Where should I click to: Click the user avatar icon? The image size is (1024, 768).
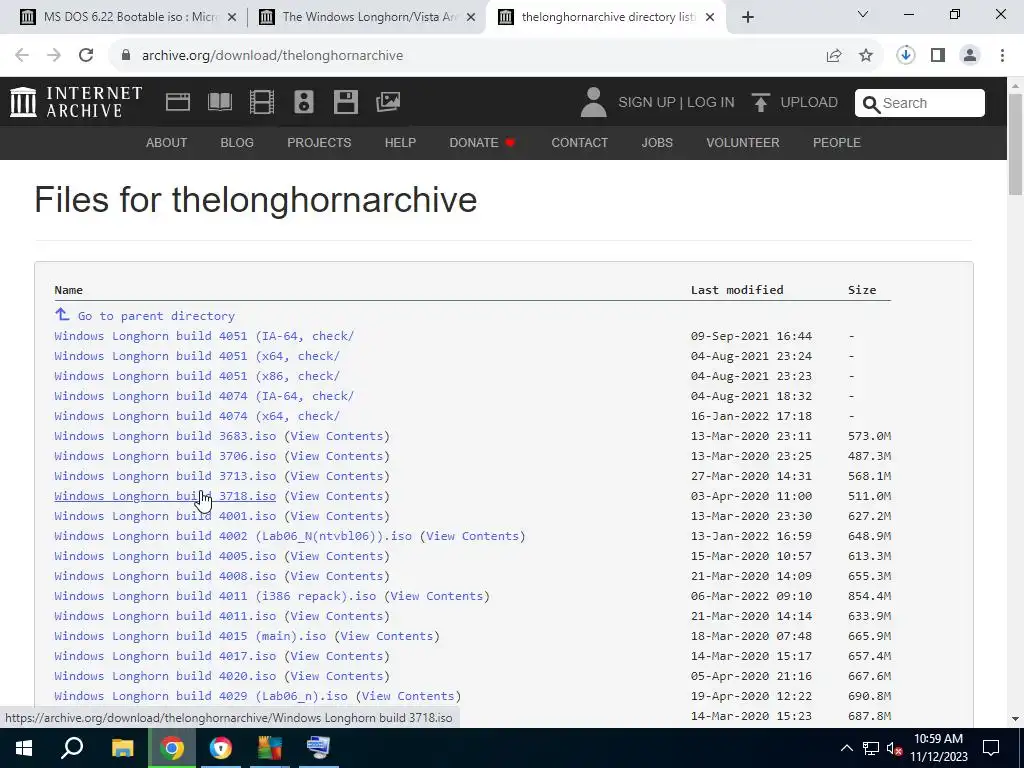click(x=593, y=103)
